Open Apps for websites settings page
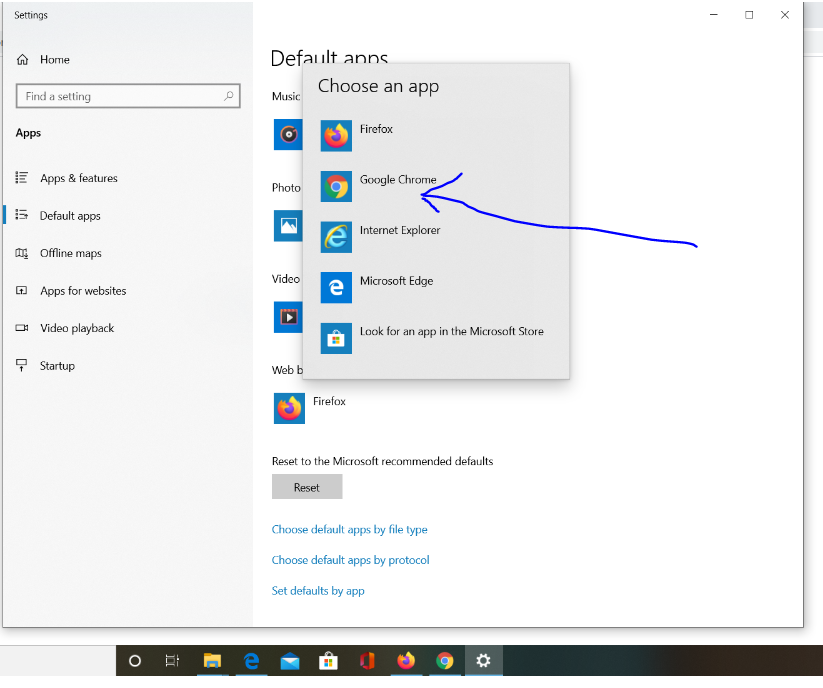 pos(83,291)
